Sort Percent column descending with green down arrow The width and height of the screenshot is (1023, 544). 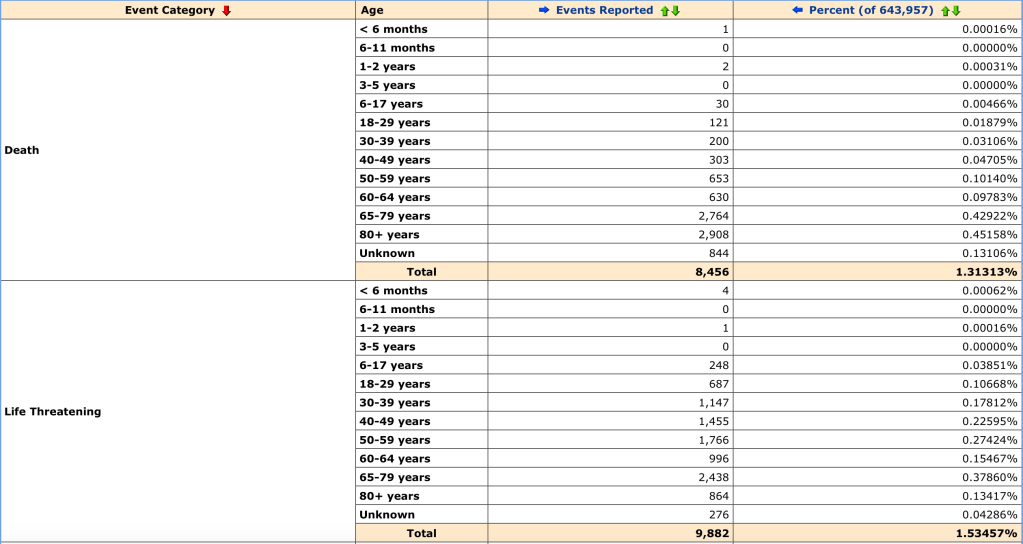(956, 11)
